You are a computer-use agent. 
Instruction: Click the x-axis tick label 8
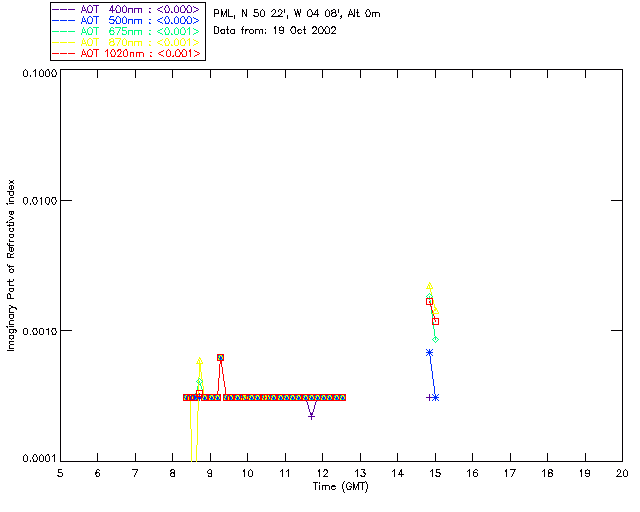pos(173,473)
